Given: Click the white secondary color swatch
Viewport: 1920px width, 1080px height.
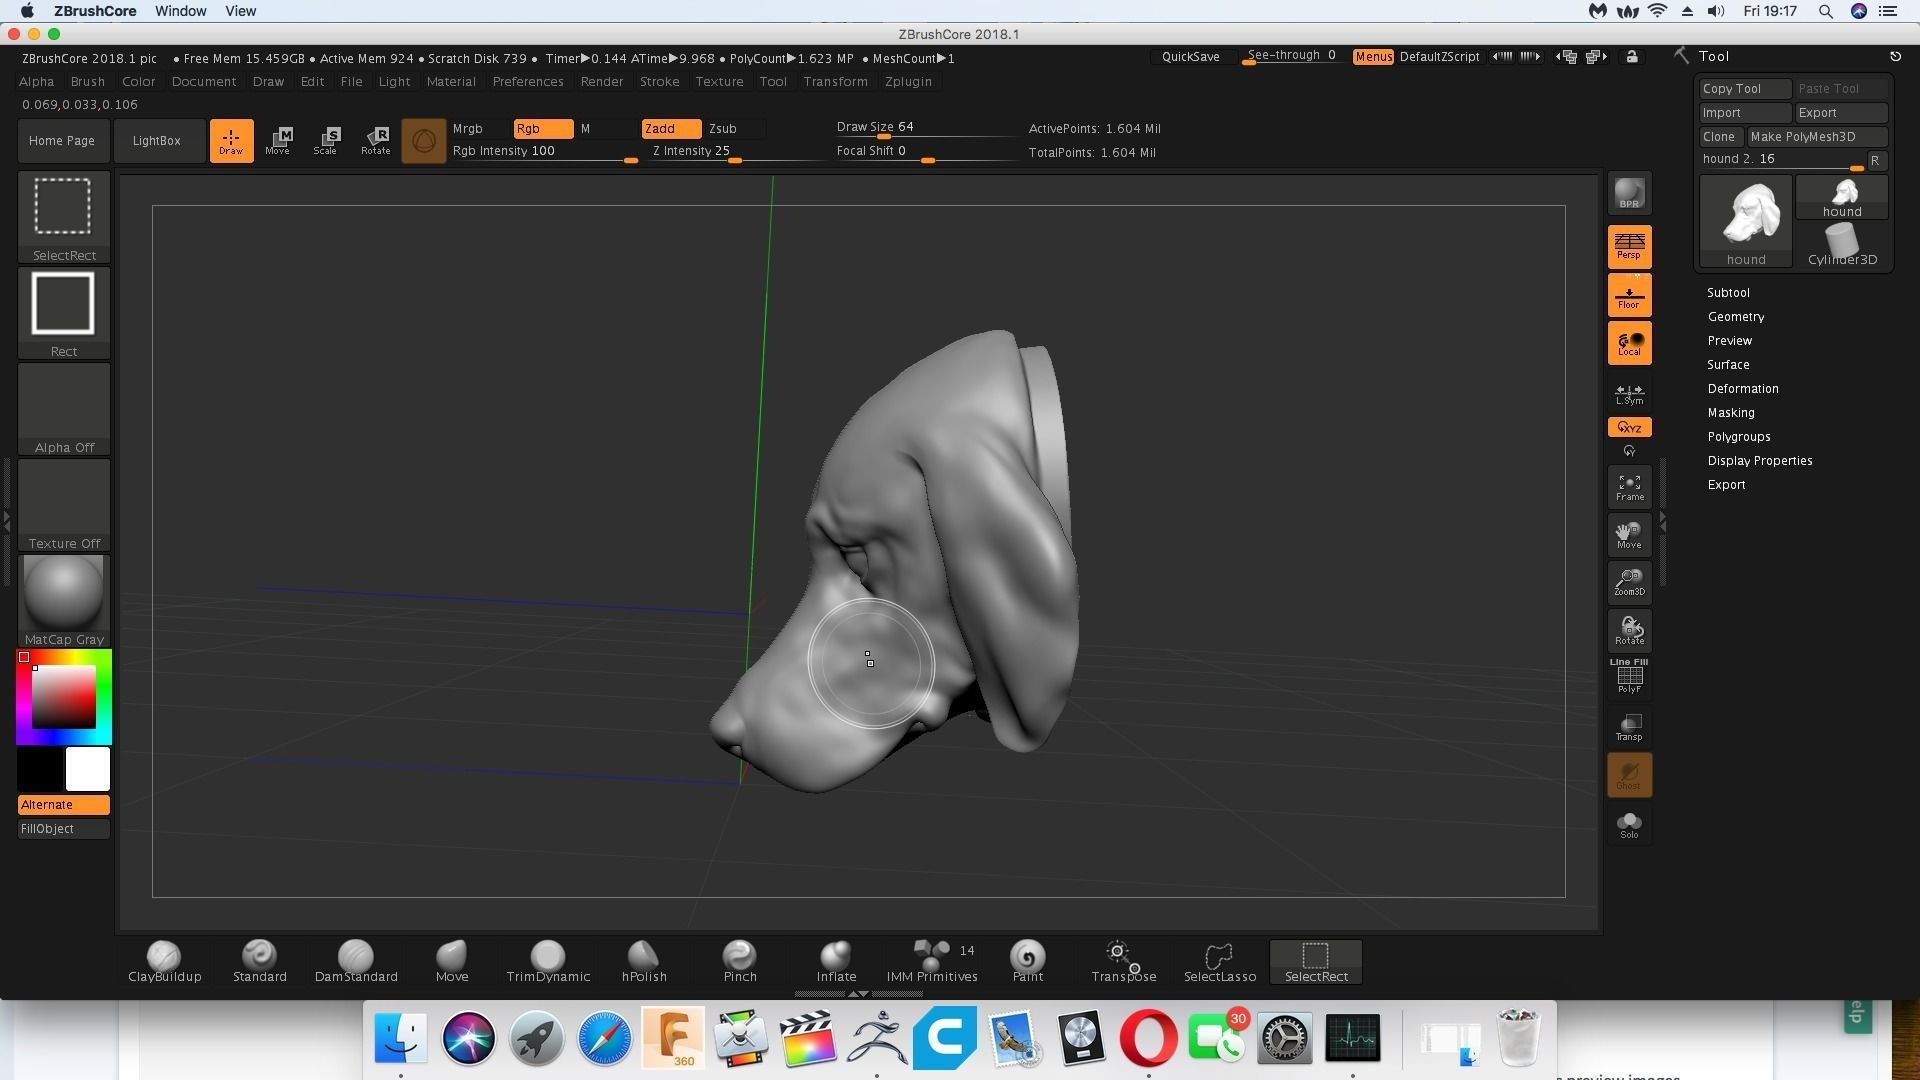Looking at the screenshot, I should (88, 770).
